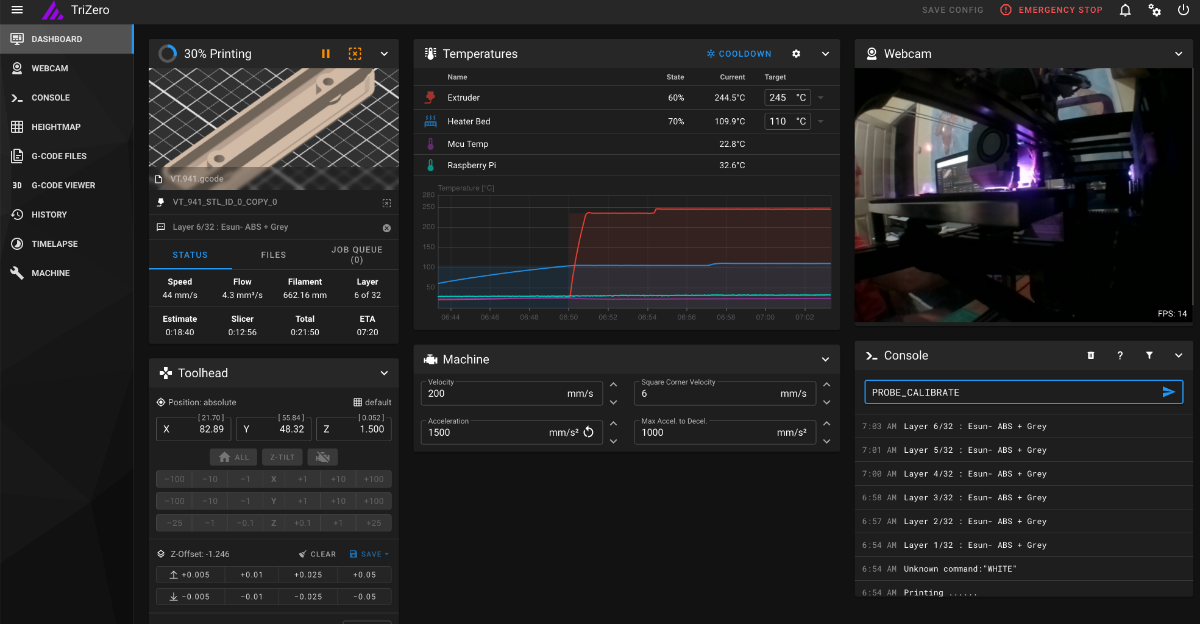Open Heater Bed target preset dropdown
Viewport: 1200px width, 624px height.
point(821,121)
